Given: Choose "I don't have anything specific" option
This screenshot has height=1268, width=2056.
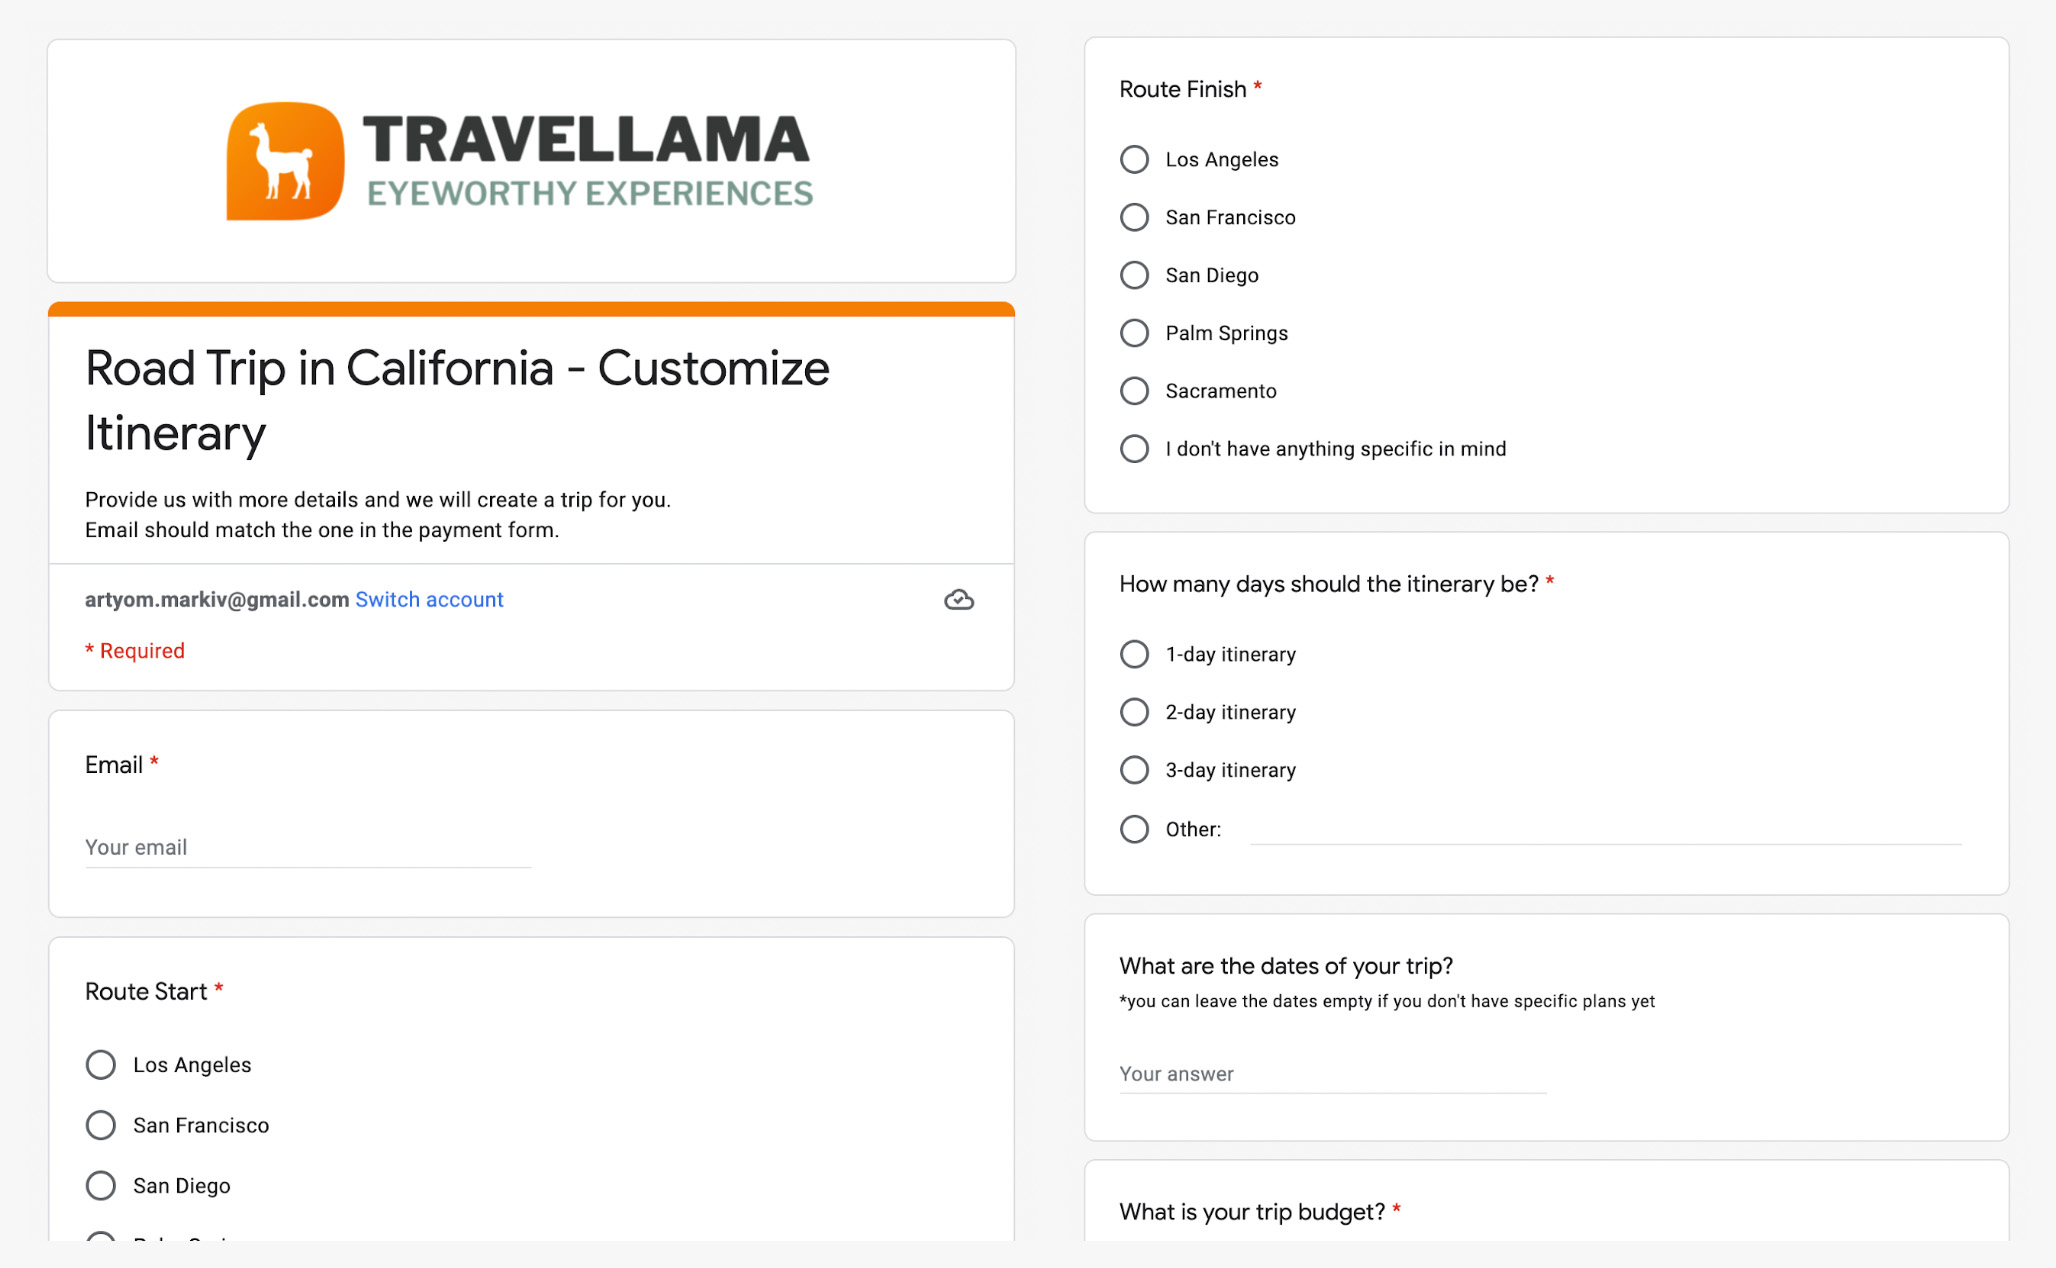Looking at the screenshot, I should tap(1134, 449).
